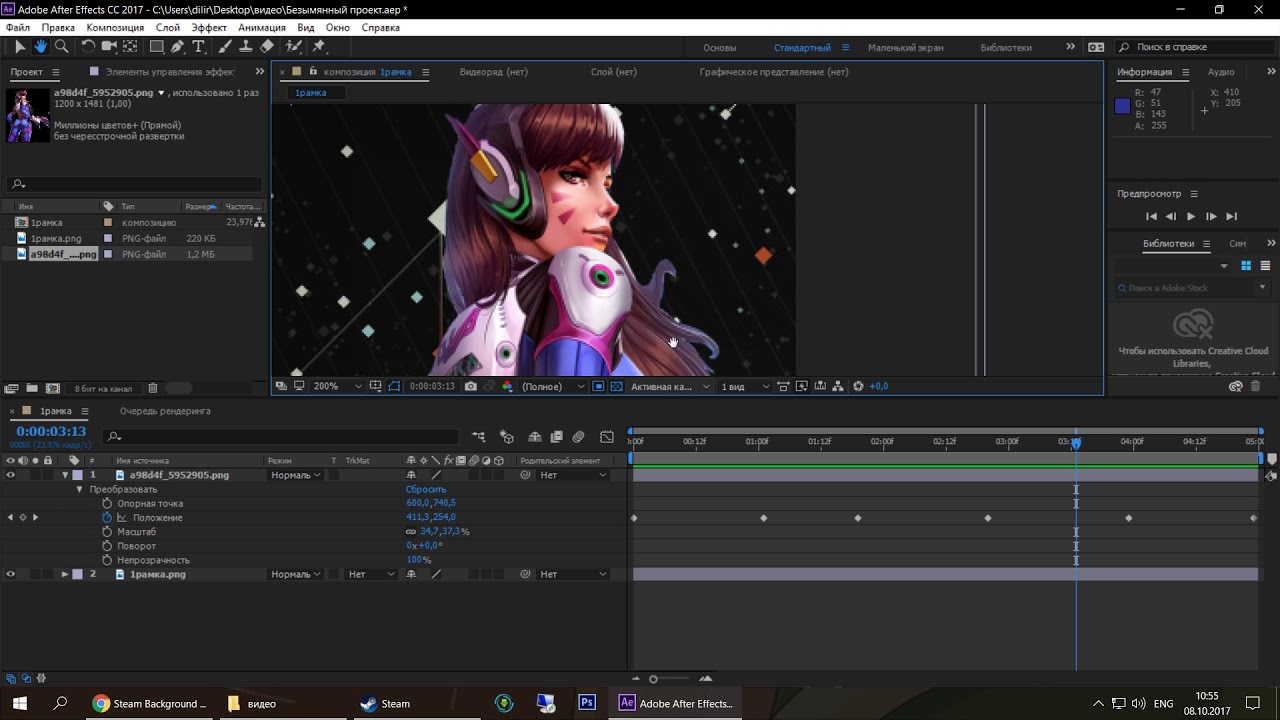
Task: Go to next Положение keyframe arrow
Action: click(x=35, y=518)
